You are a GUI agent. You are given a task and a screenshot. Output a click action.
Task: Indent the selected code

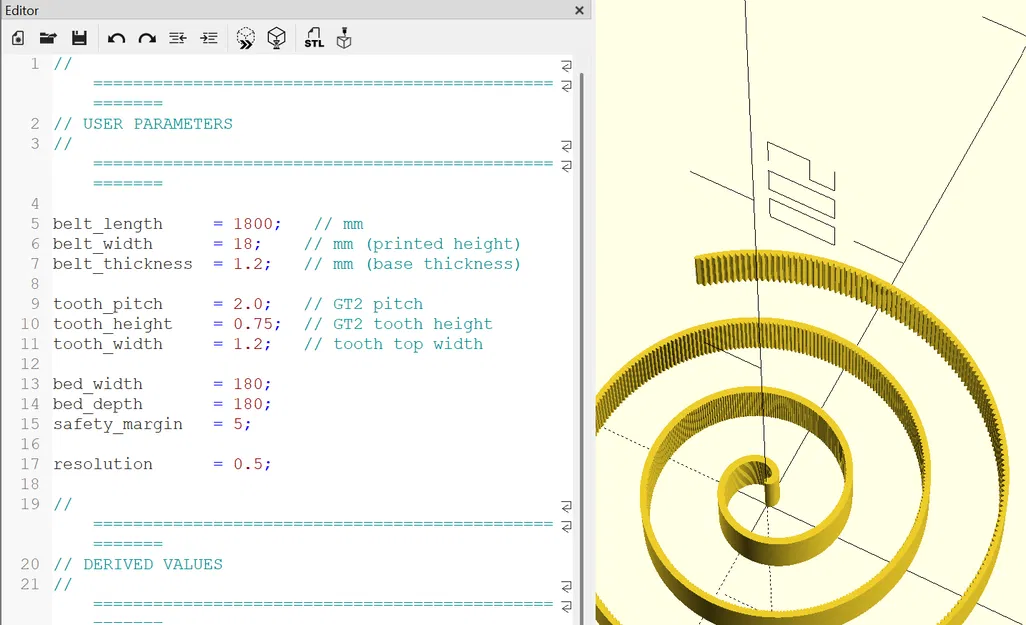point(209,39)
